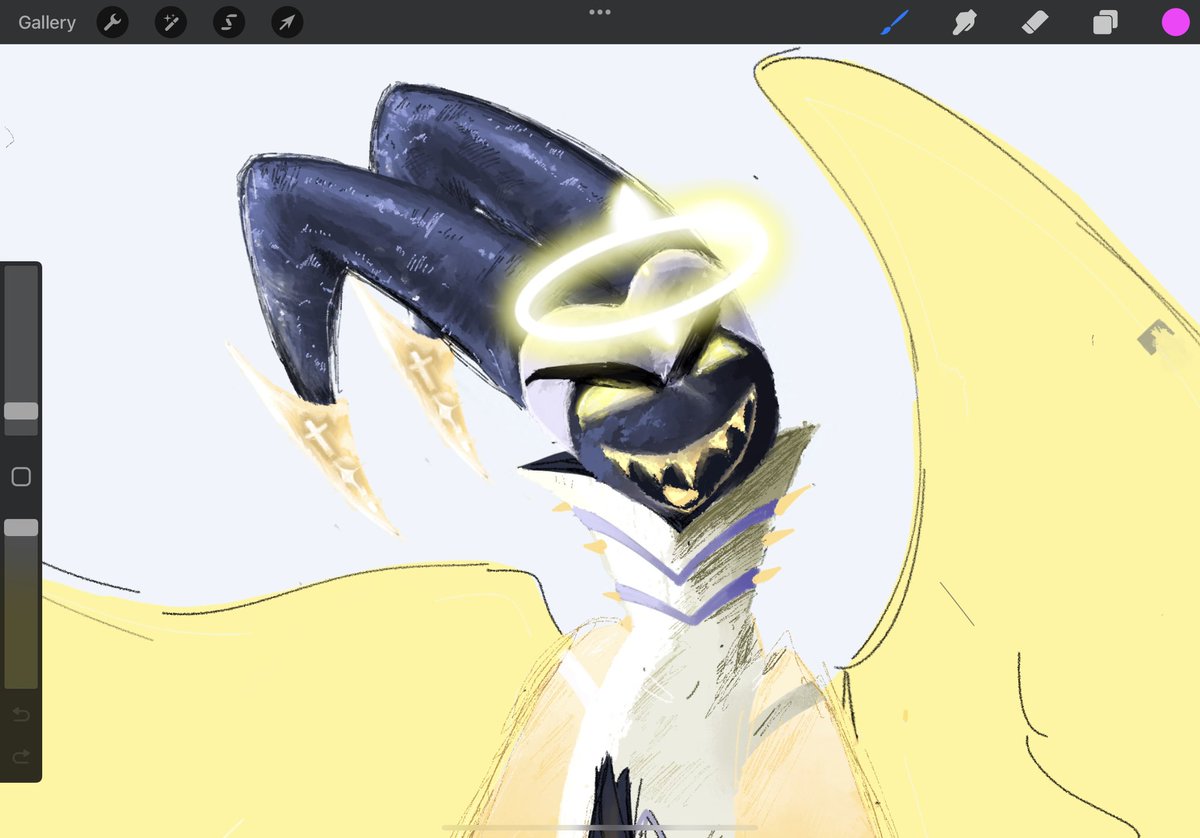Open the pink color picker swatch
Image resolution: width=1200 pixels, height=838 pixels.
click(x=1175, y=22)
